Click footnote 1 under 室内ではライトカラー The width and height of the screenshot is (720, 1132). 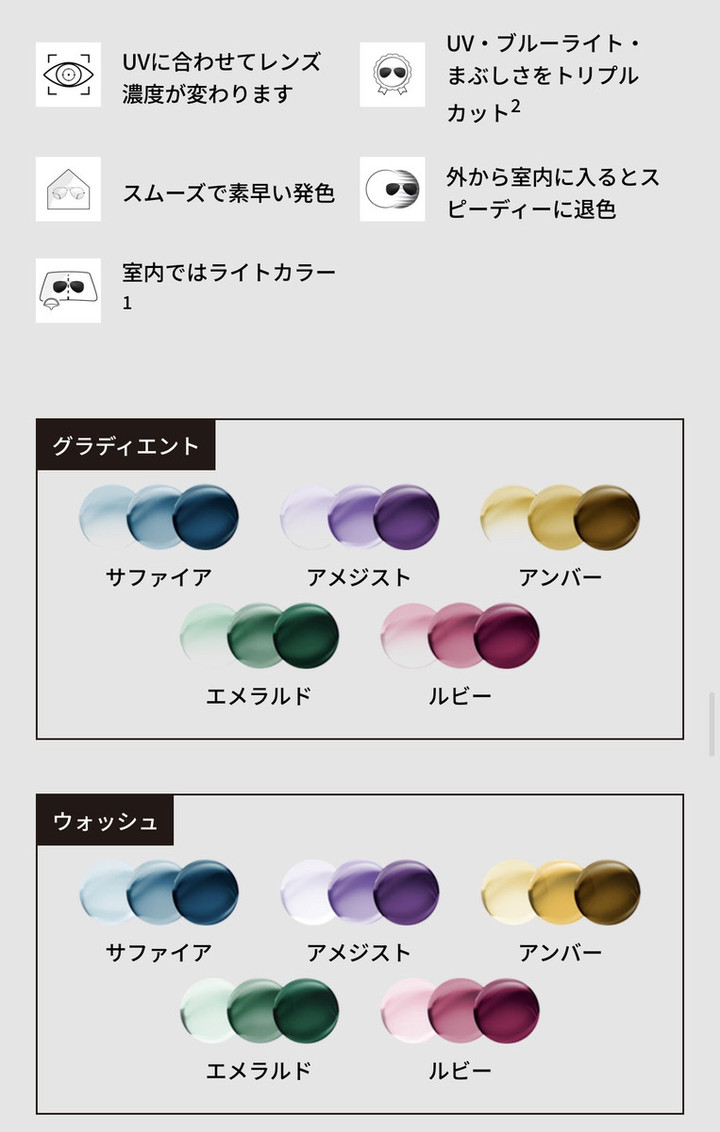point(127,303)
